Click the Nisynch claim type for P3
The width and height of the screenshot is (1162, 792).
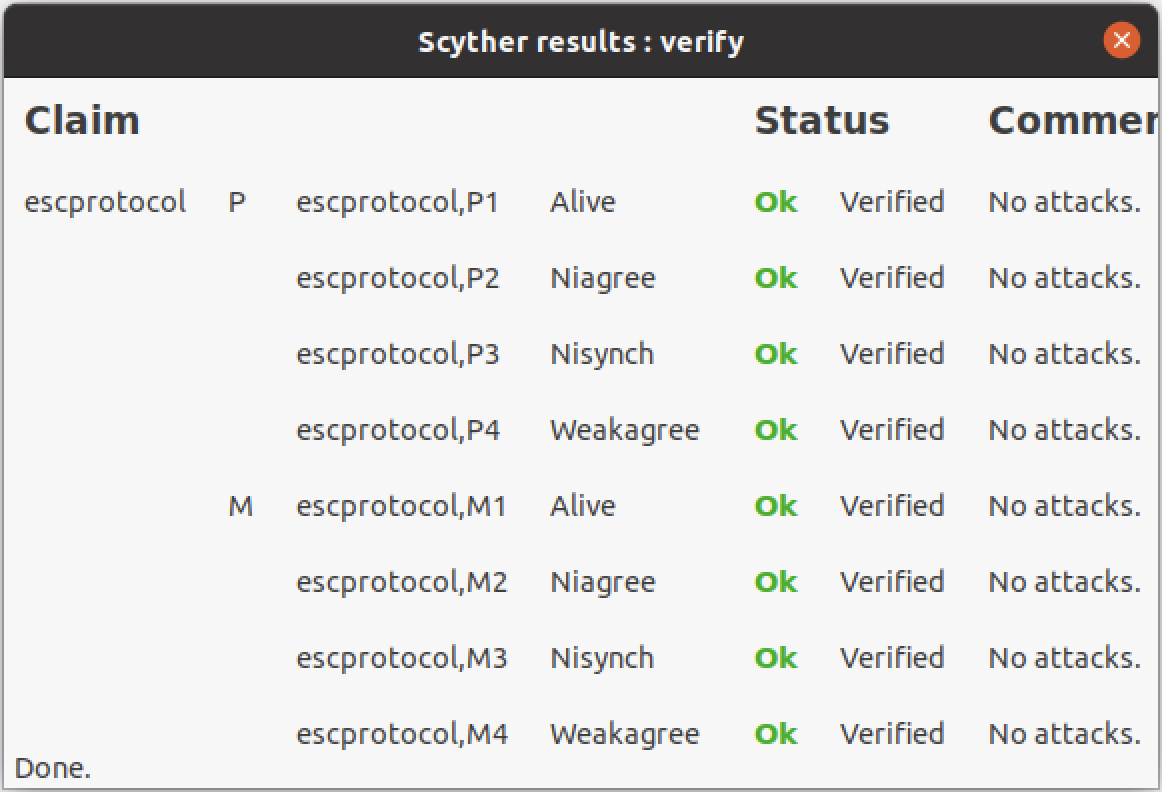point(601,354)
